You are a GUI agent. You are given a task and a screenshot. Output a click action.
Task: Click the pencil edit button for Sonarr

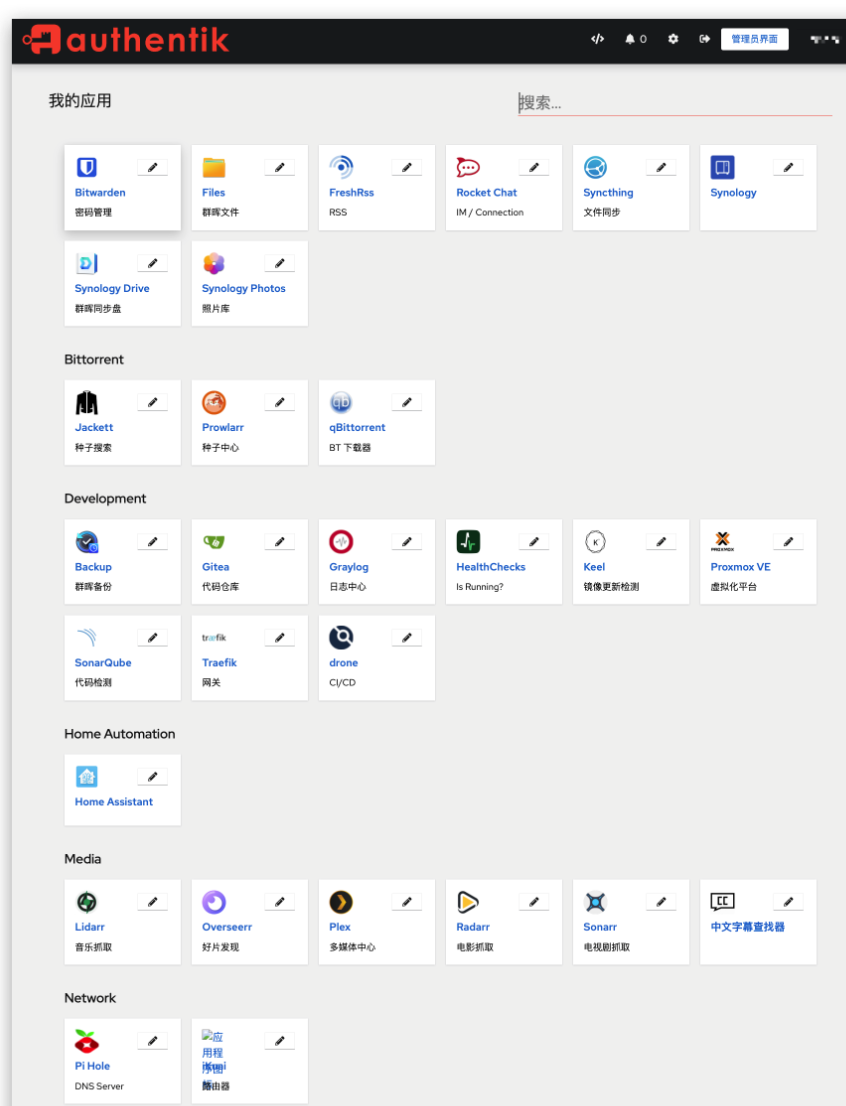coord(660,902)
